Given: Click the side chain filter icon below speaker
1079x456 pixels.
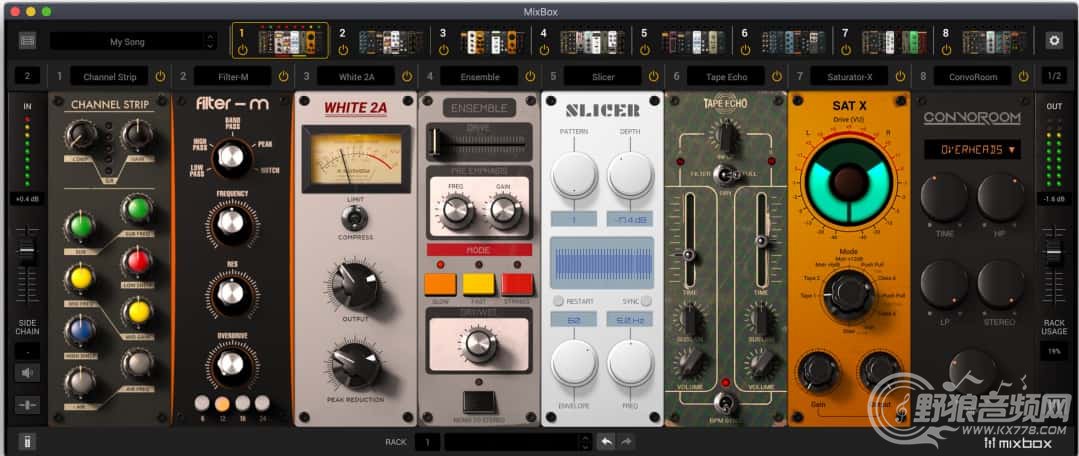Looking at the screenshot, I should (28, 404).
